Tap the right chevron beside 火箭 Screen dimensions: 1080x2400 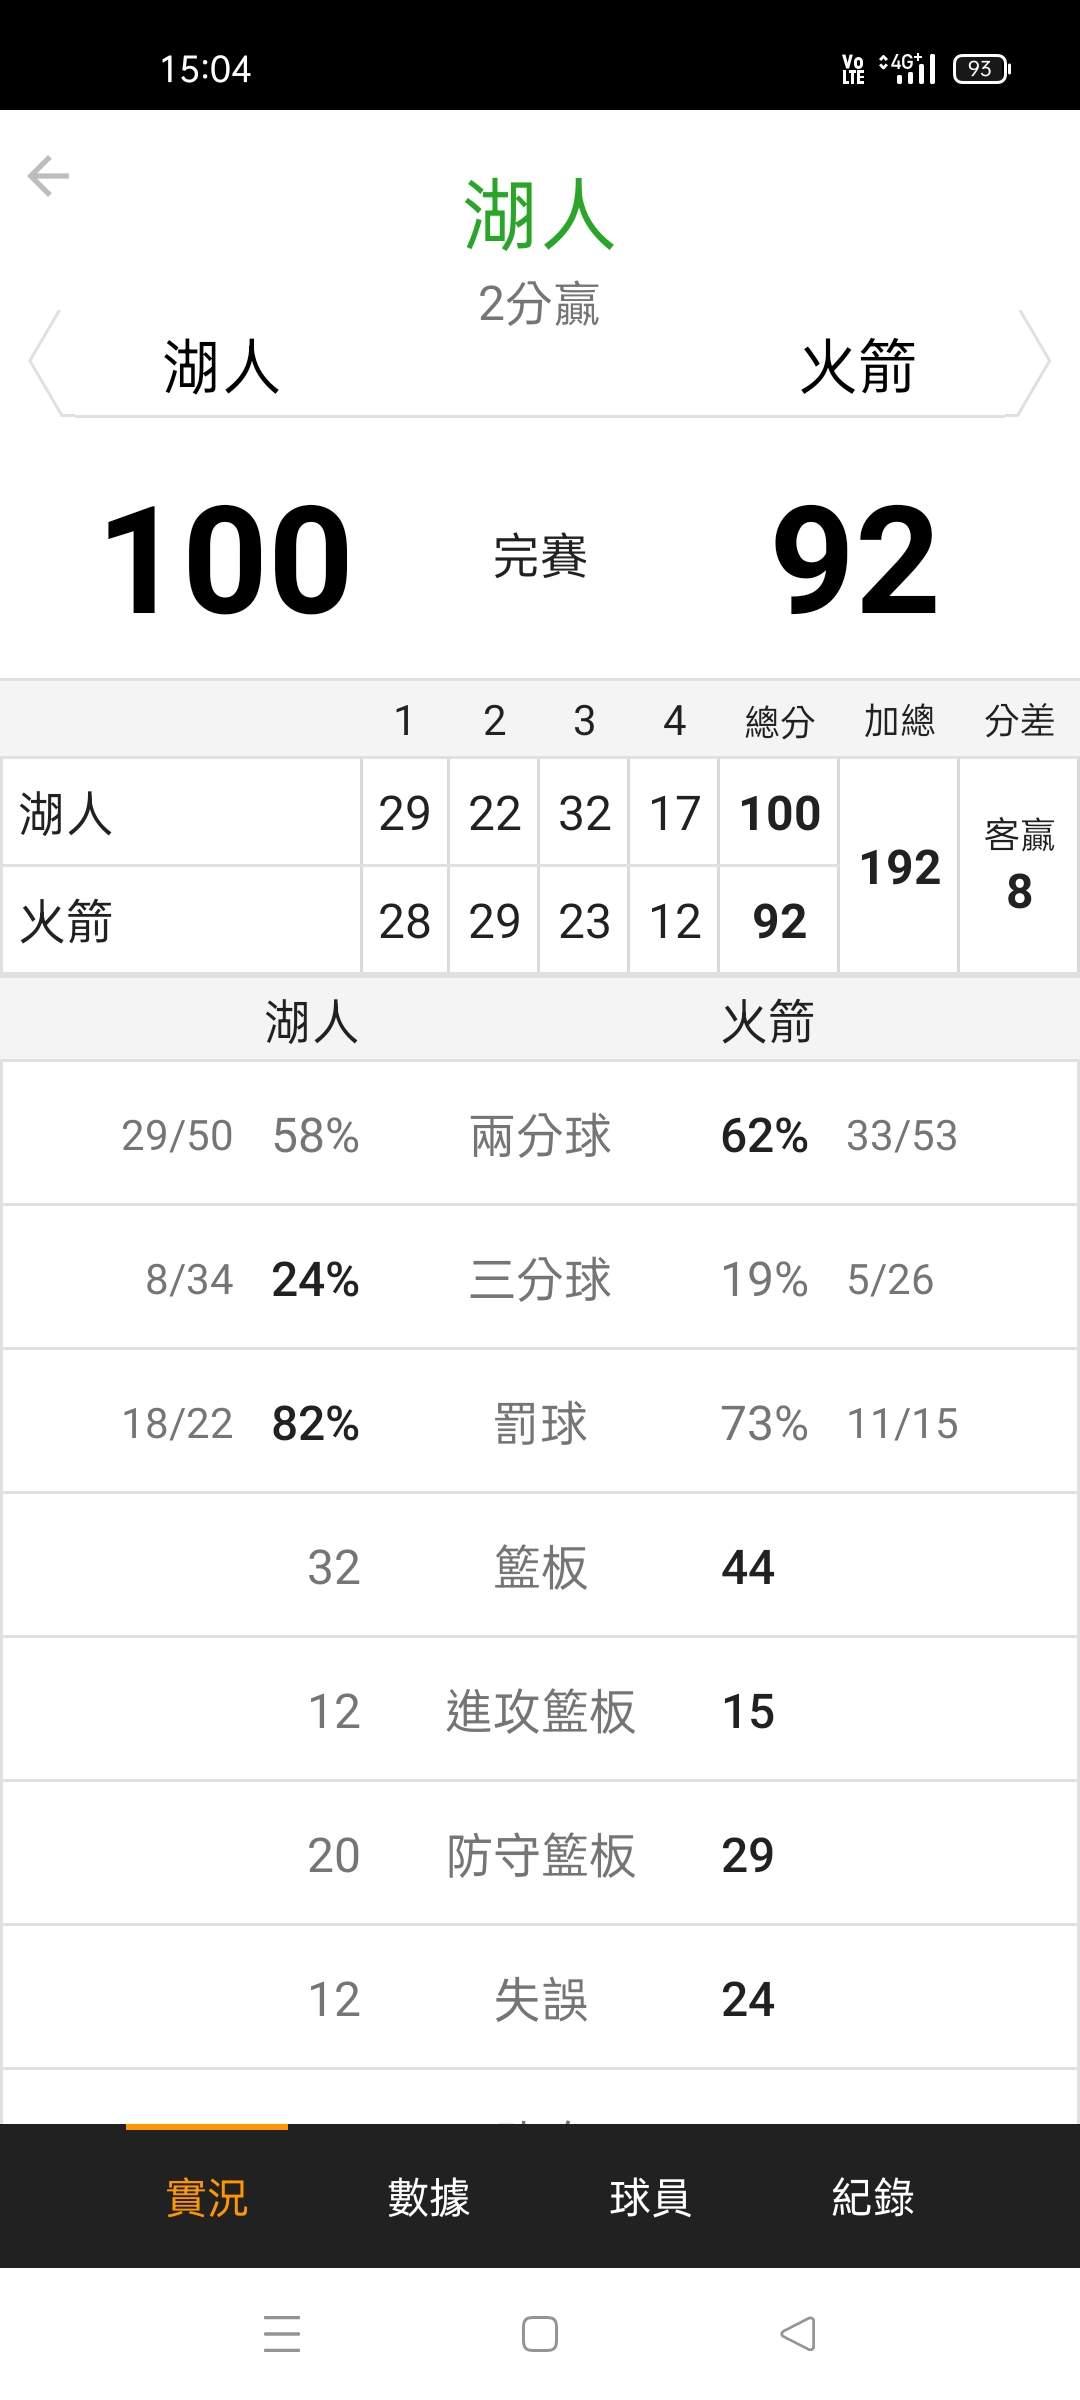1035,362
